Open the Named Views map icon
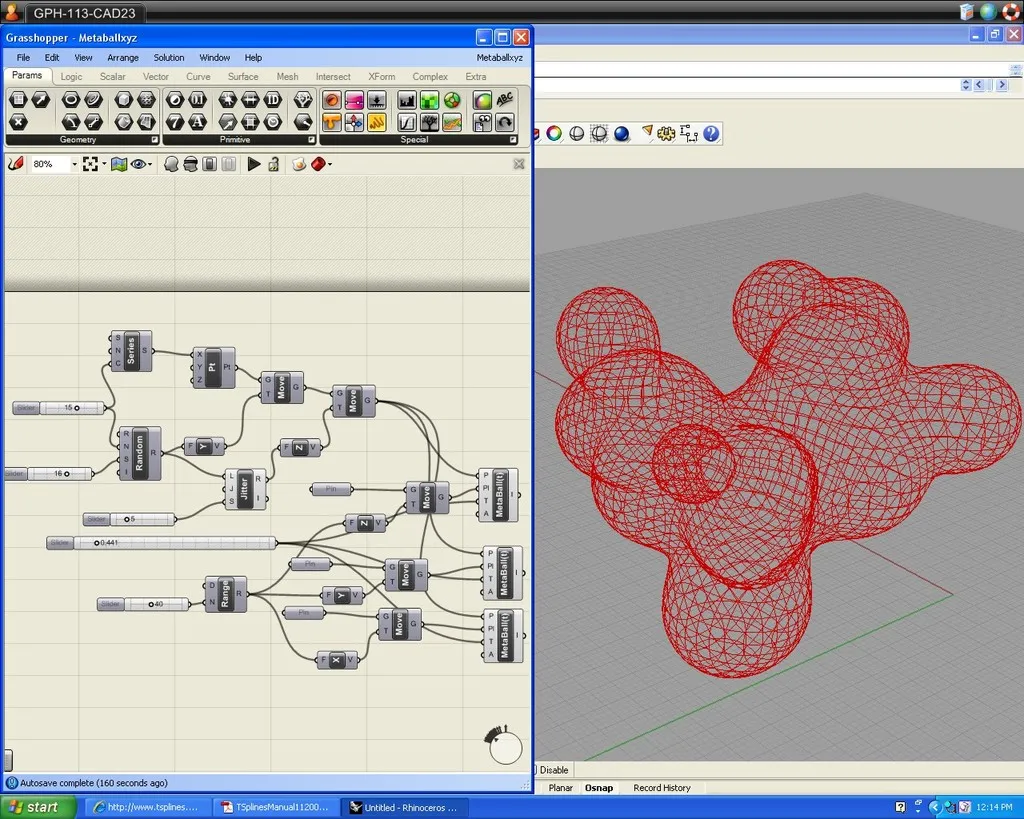The height and width of the screenshot is (819, 1024). tap(118, 164)
